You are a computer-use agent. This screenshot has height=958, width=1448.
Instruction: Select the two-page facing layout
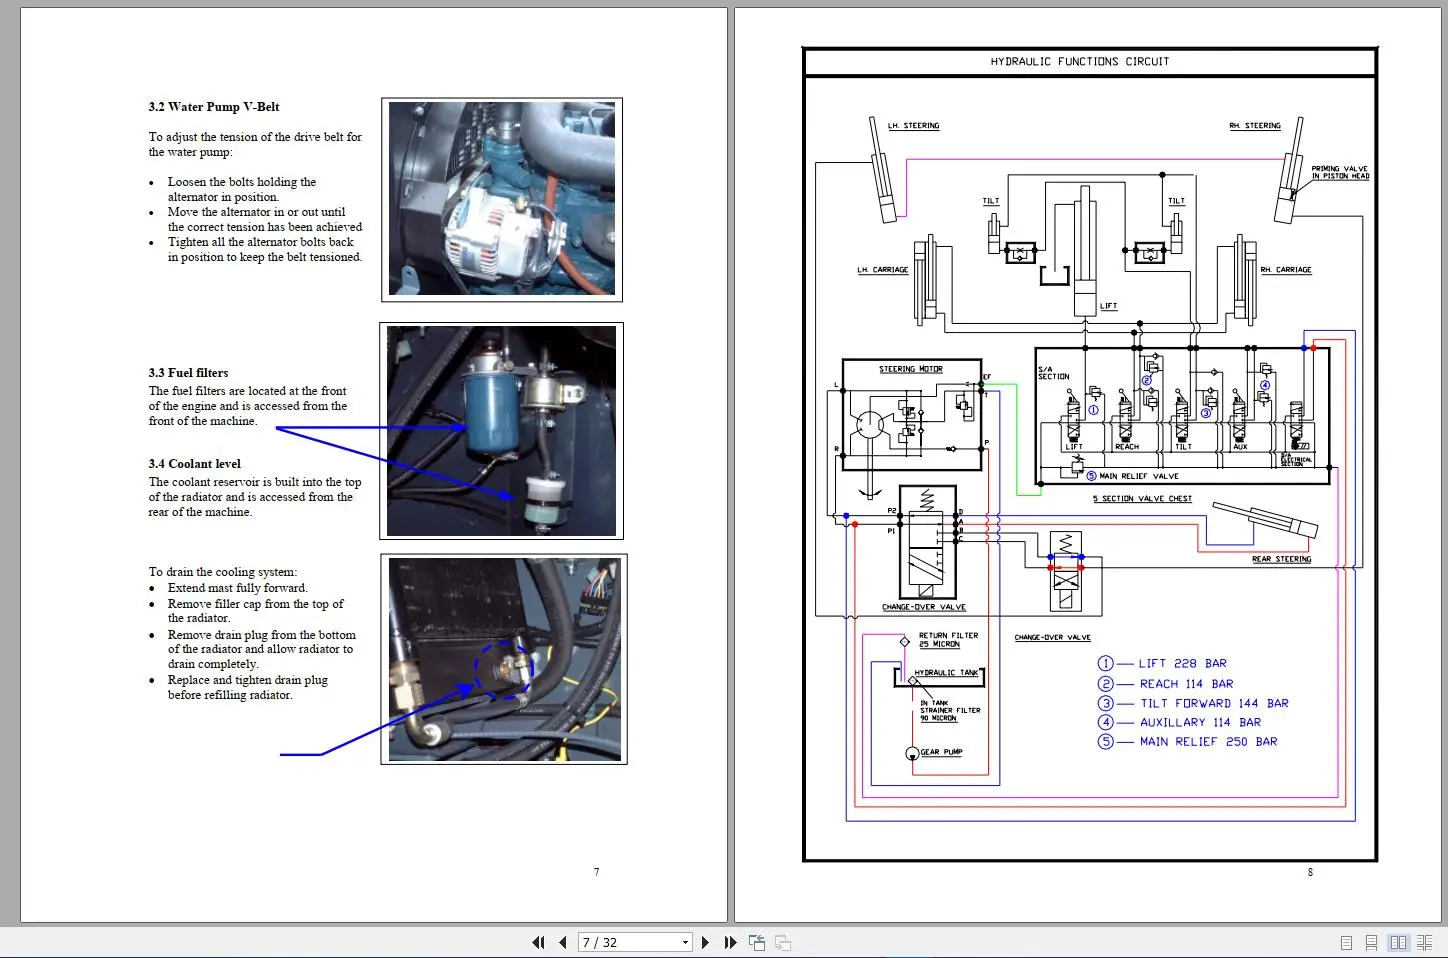click(x=1398, y=942)
